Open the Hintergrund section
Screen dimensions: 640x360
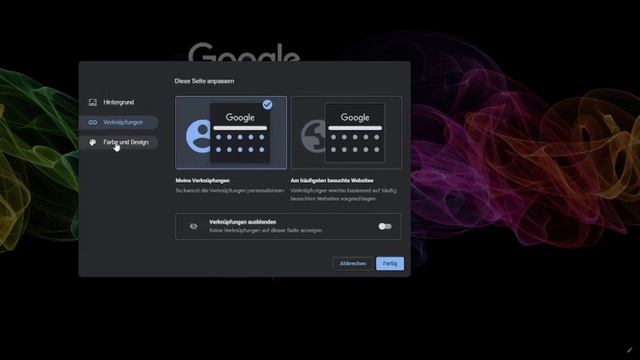[118, 102]
